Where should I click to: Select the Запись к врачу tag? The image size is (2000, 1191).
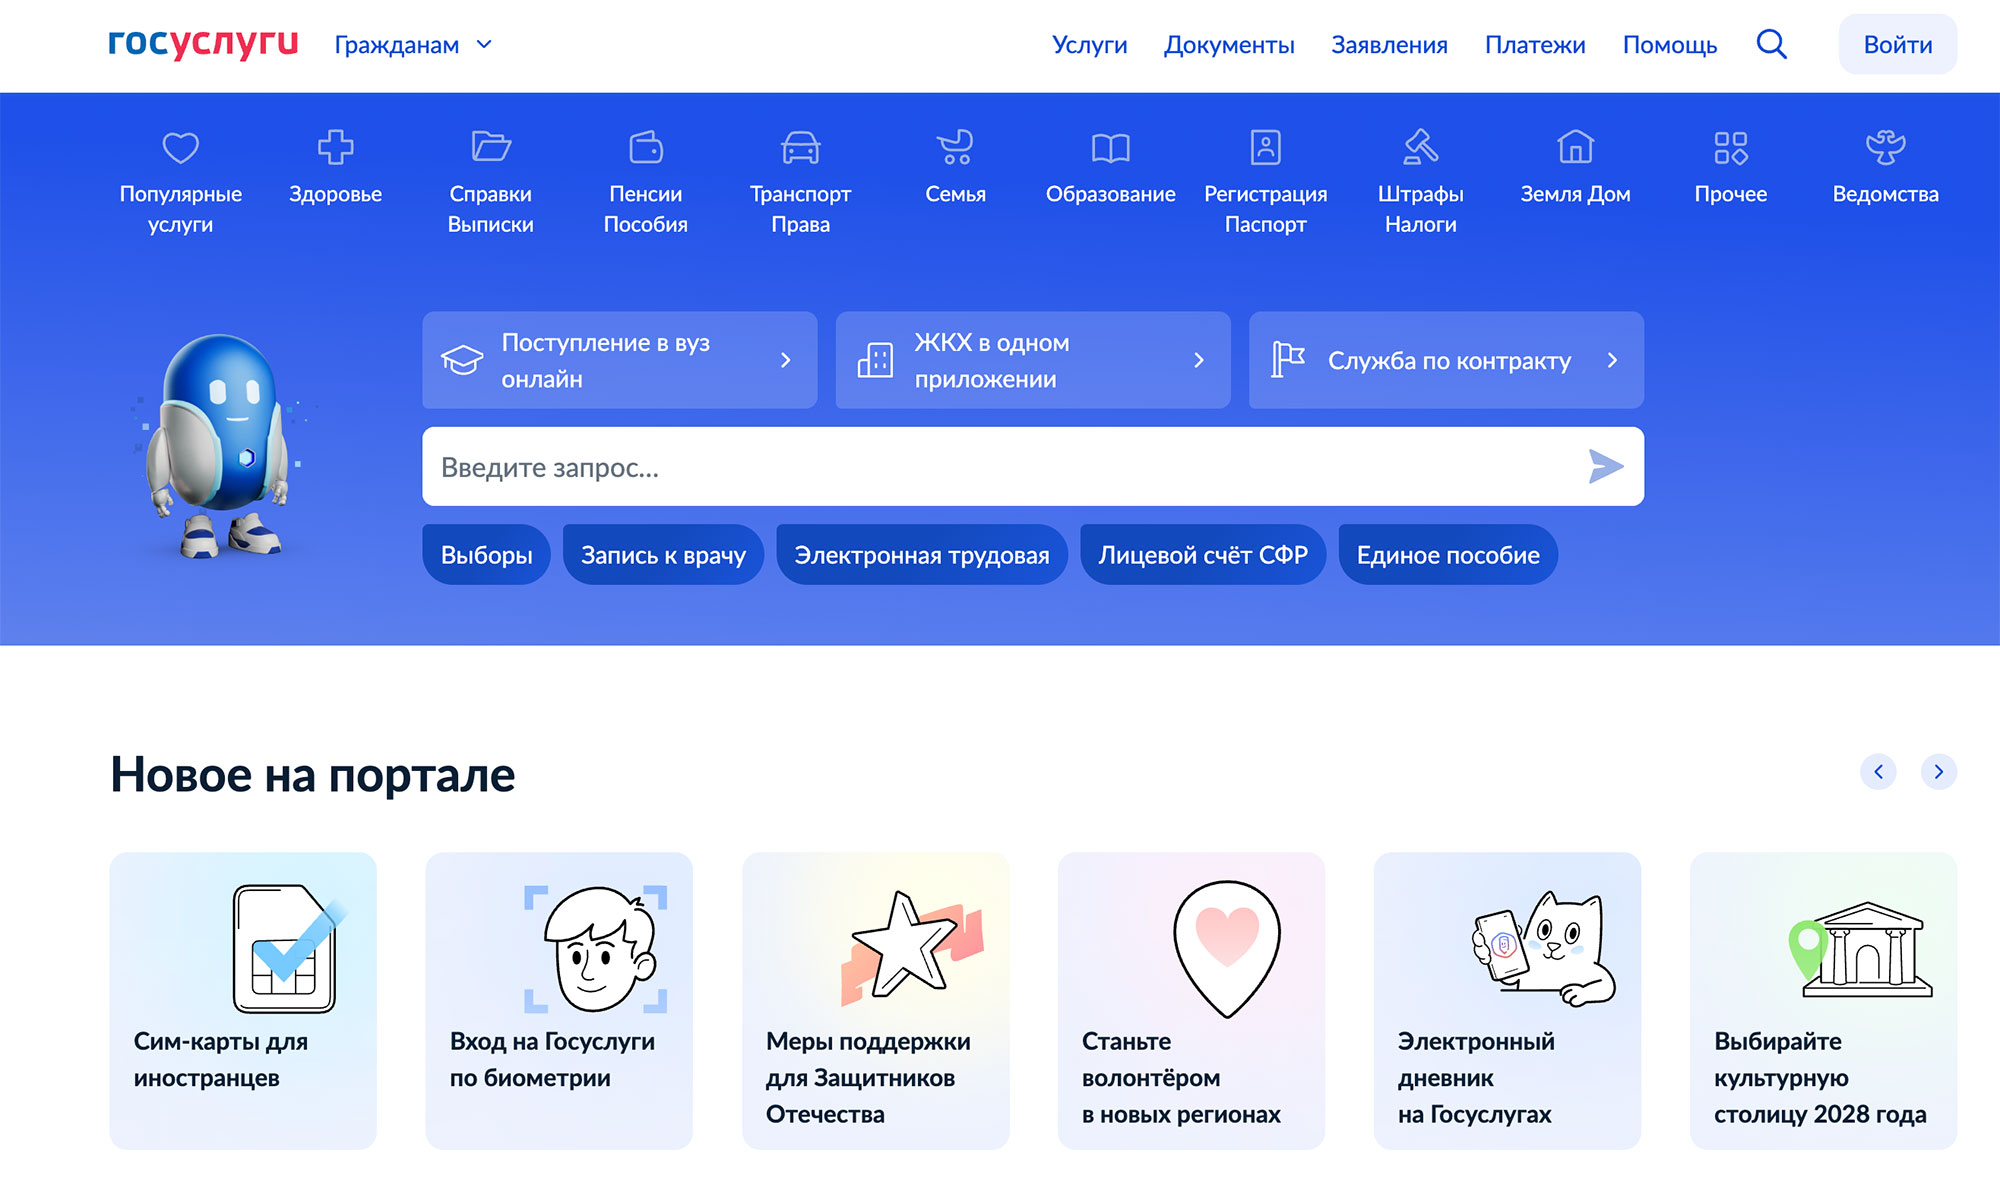click(664, 555)
